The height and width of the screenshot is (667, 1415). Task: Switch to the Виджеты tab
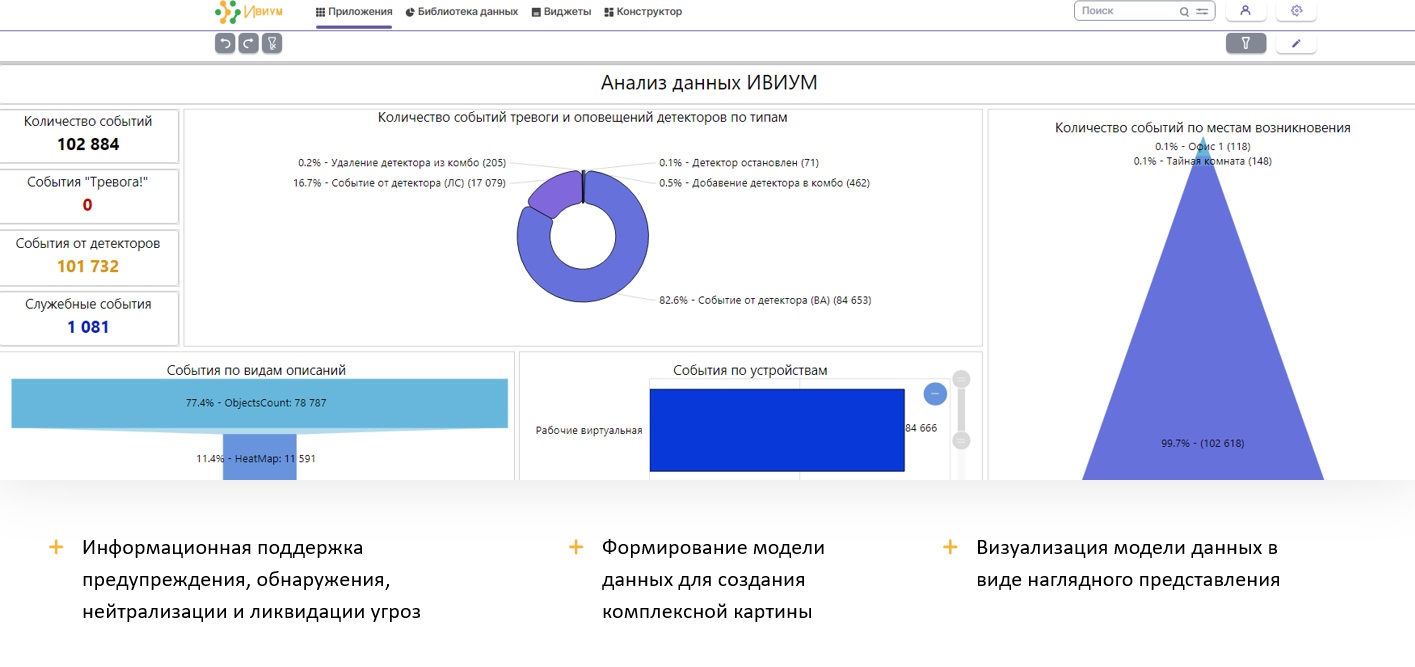(x=561, y=12)
